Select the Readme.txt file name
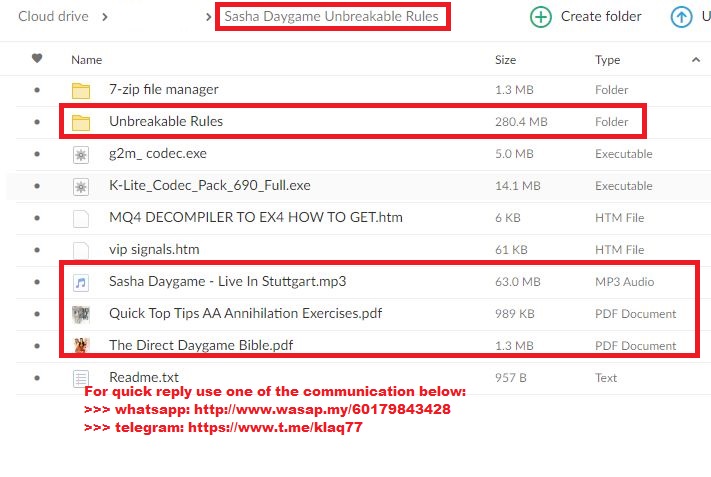This screenshot has width=711, height=477. click(x=144, y=377)
